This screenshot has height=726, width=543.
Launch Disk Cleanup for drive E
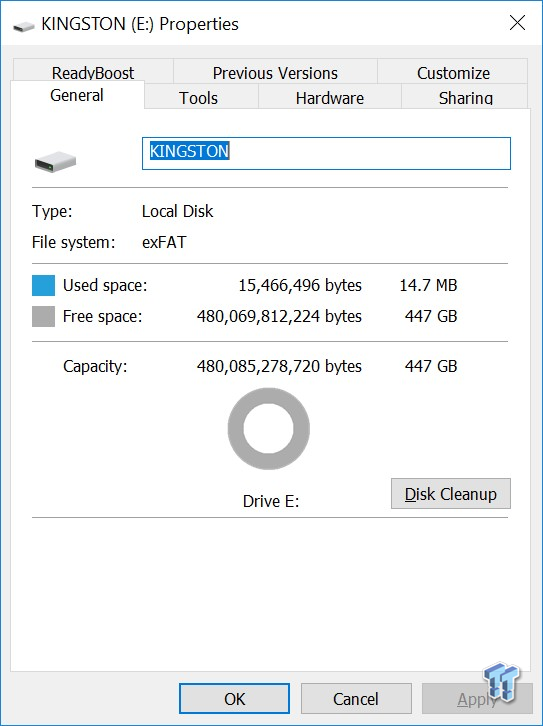coord(451,494)
